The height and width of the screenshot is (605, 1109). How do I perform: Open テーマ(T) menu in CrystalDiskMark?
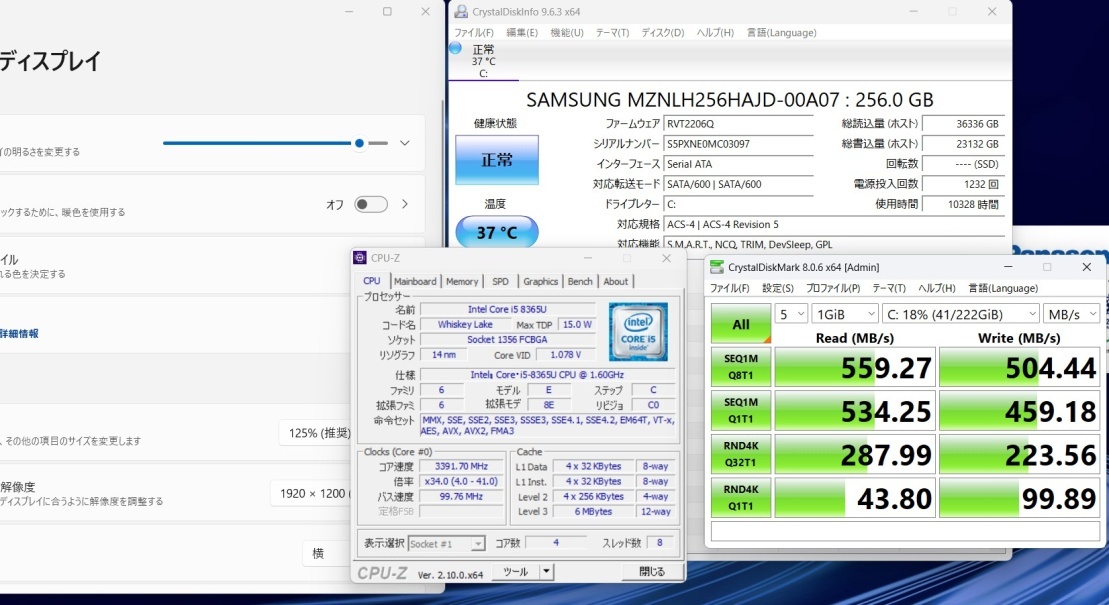(889, 288)
